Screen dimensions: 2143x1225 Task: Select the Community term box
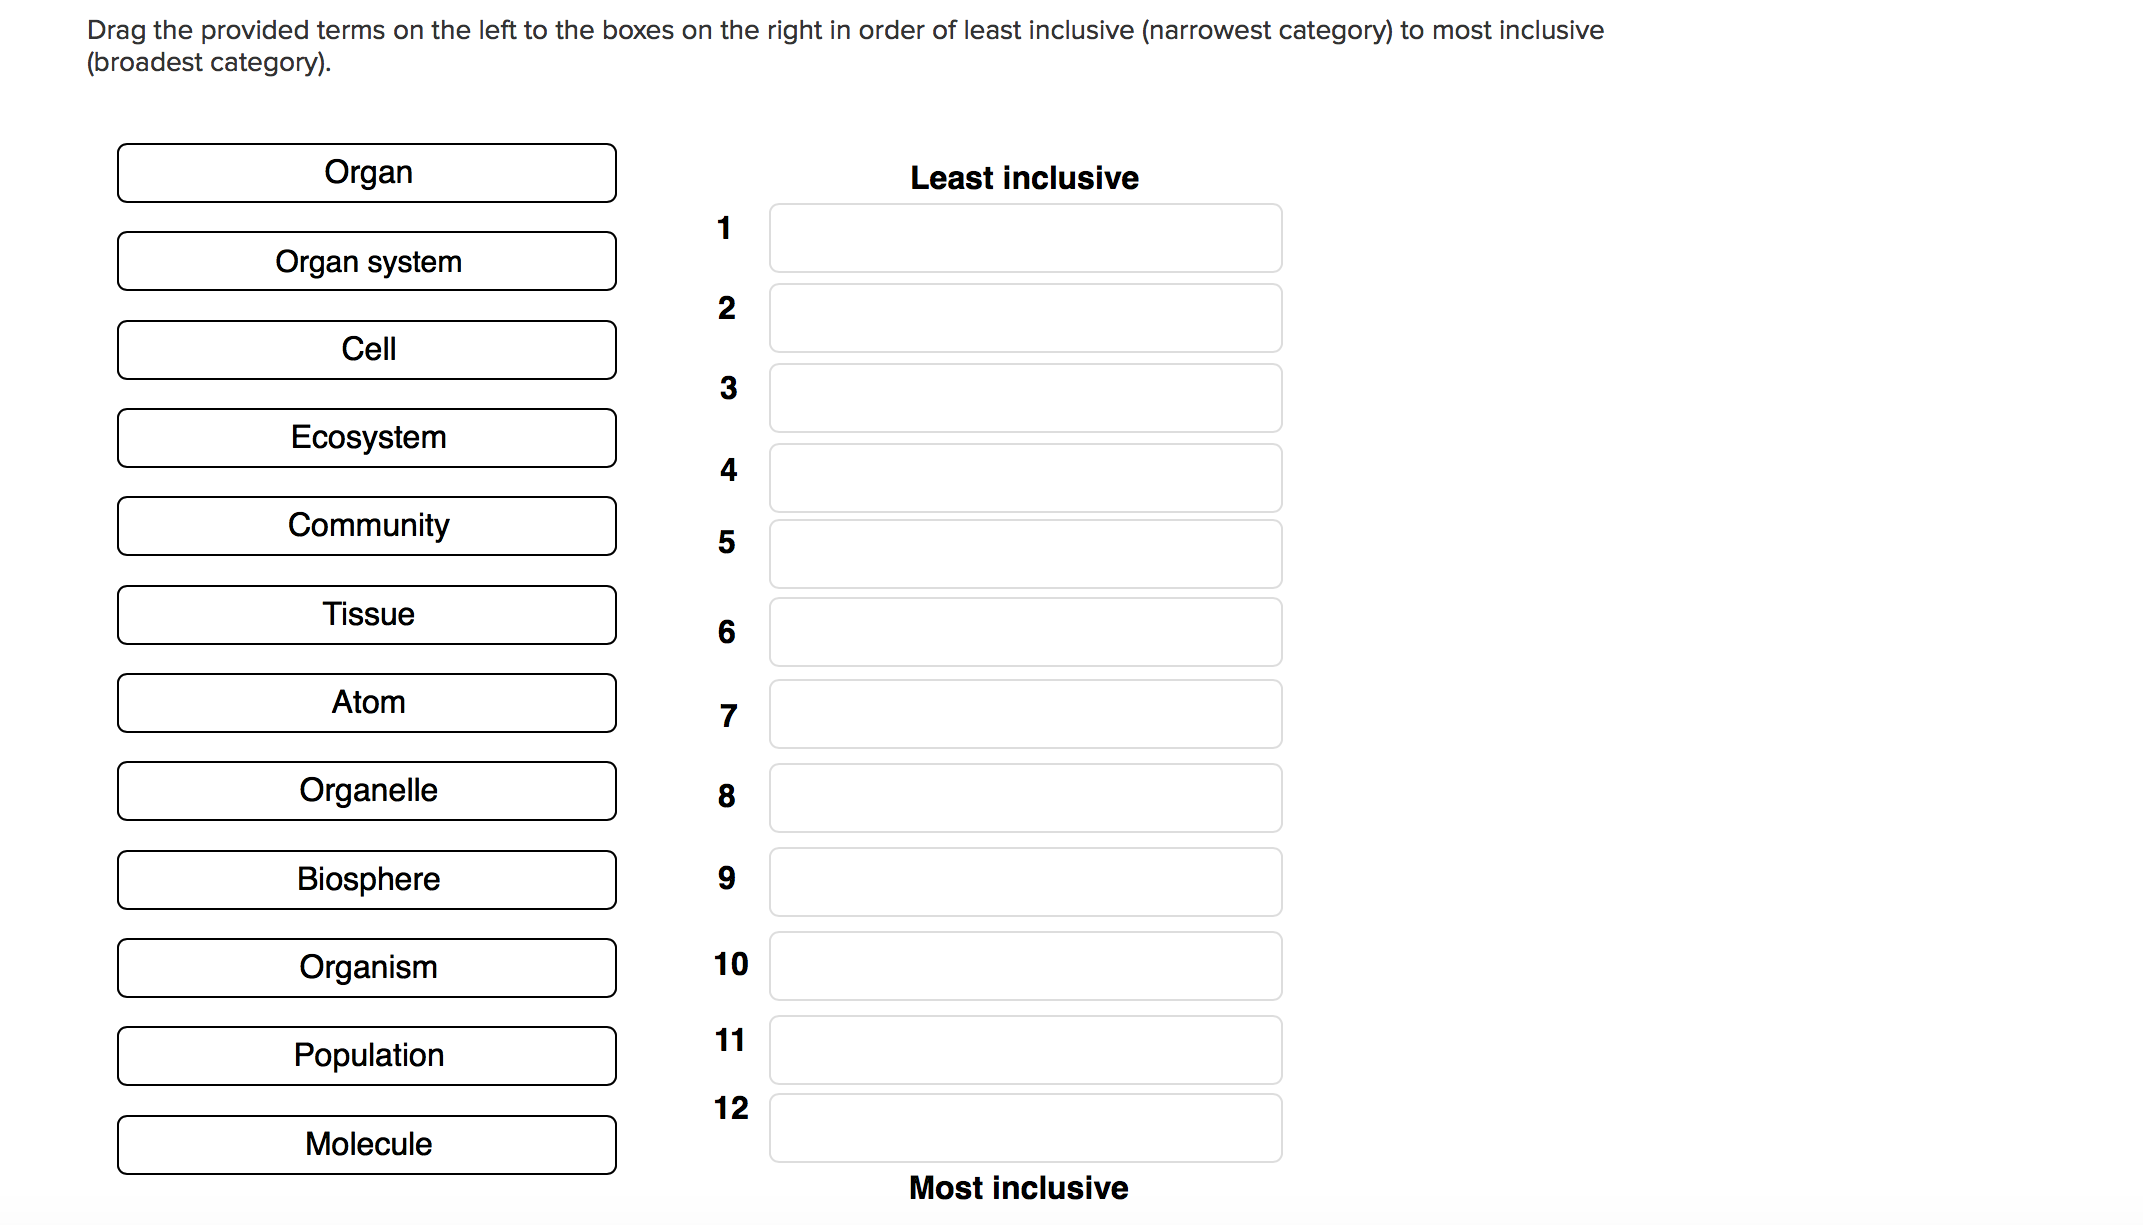pos(367,525)
